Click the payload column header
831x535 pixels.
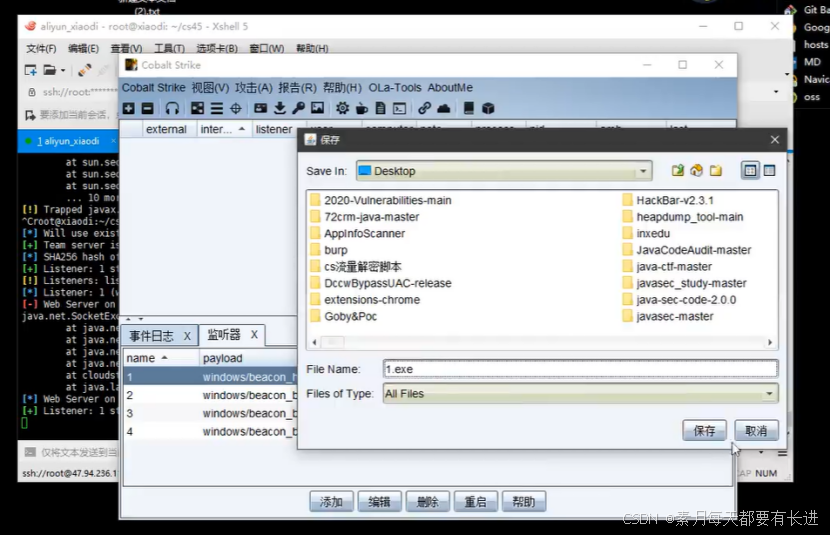[248, 358]
